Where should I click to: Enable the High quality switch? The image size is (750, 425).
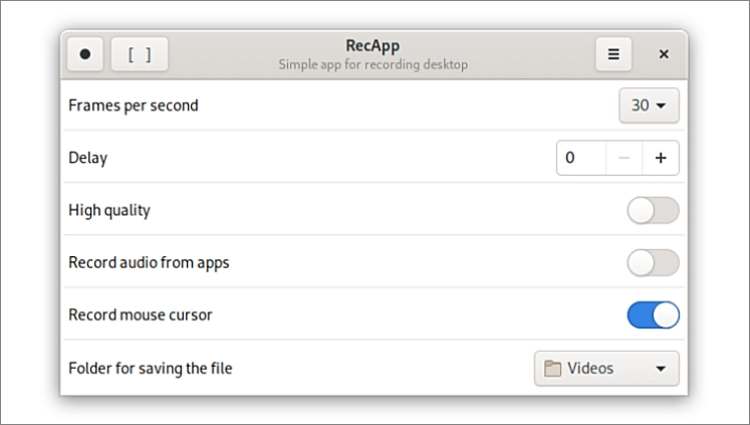coord(652,211)
